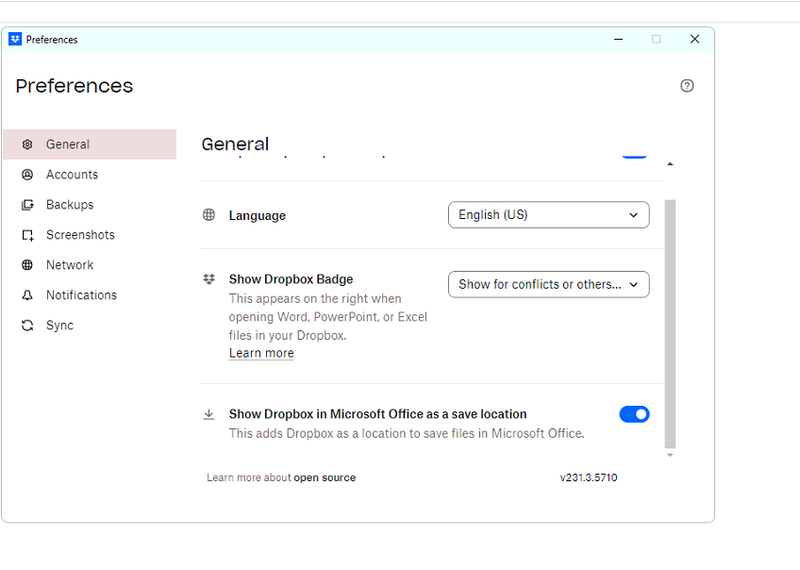Toggle the partially hidden switch at top
This screenshot has height=570, width=800.
click(634, 155)
